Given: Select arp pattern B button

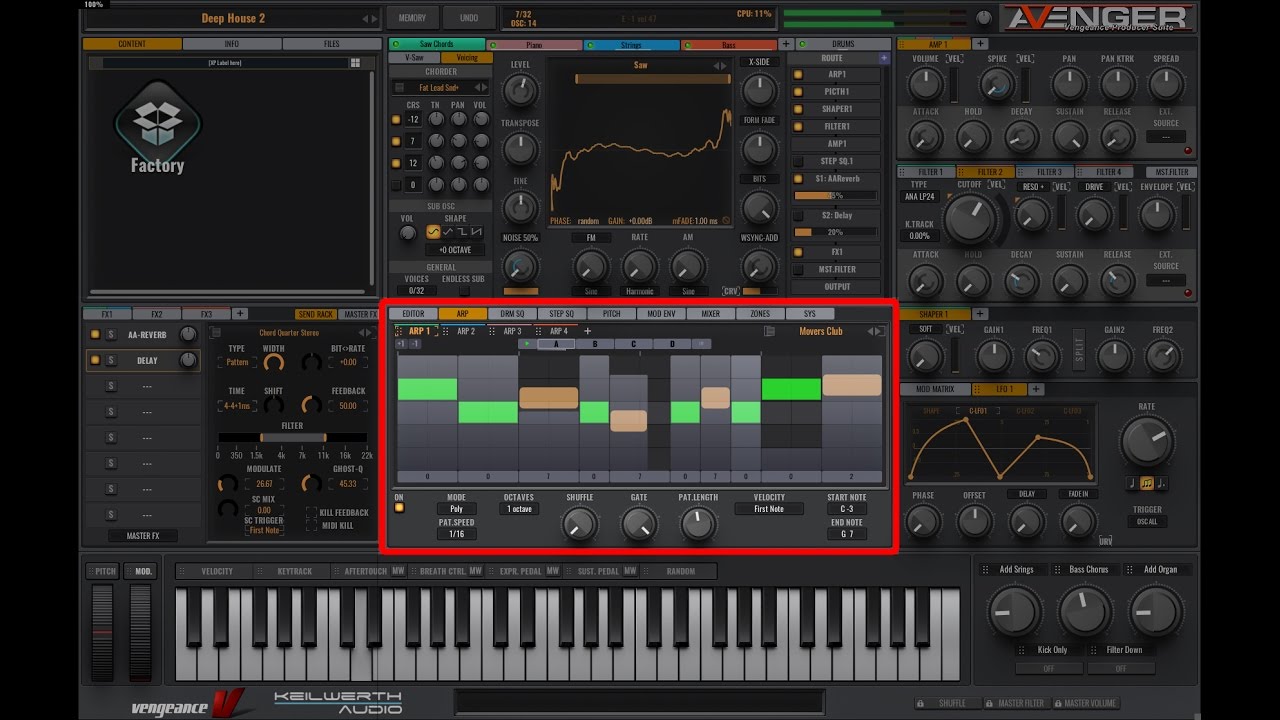Looking at the screenshot, I should click(x=595, y=344).
